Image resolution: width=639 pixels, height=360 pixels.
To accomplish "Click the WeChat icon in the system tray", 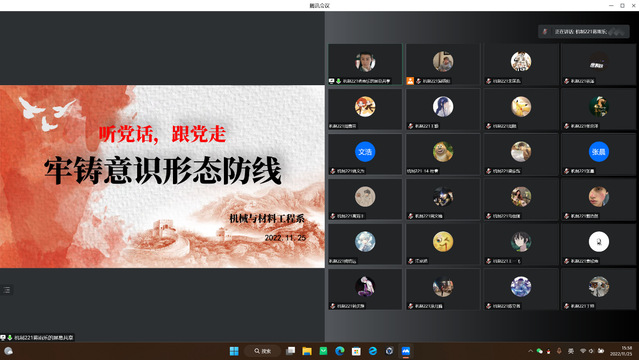I will (x=540, y=351).
